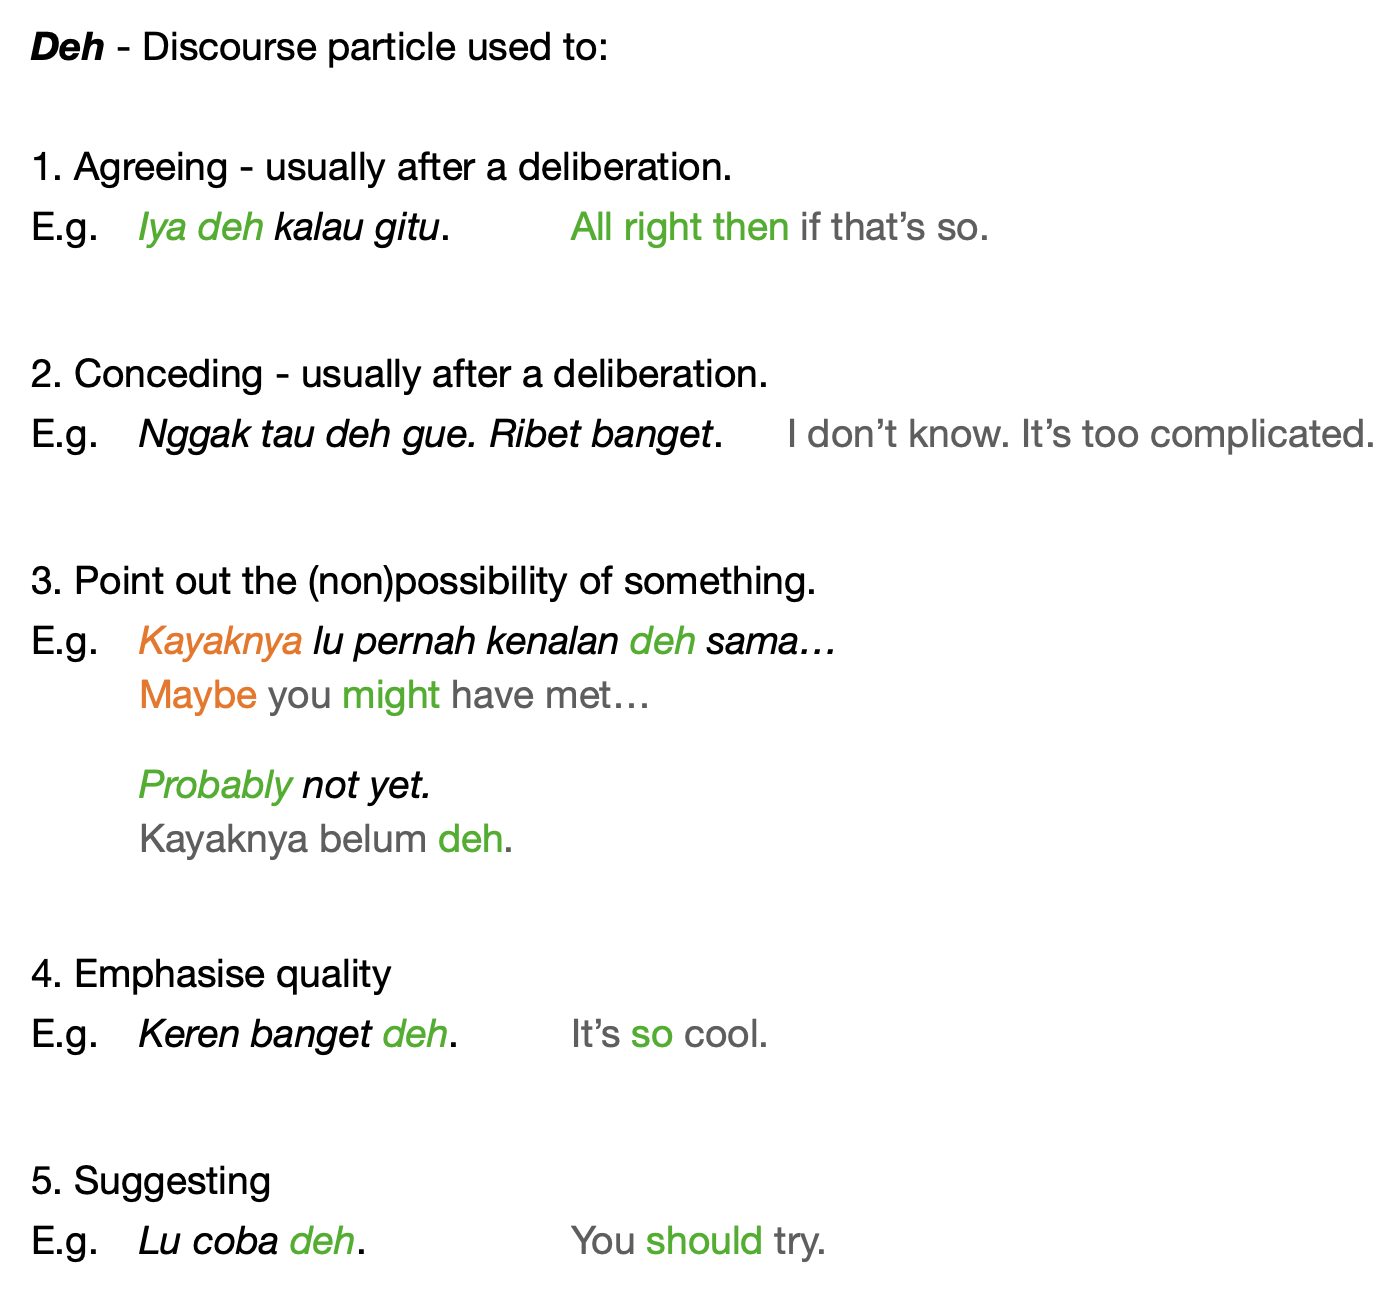Click "Discourse particle used to:" text
Screen dimensions: 1400x1304
click(x=375, y=47)
